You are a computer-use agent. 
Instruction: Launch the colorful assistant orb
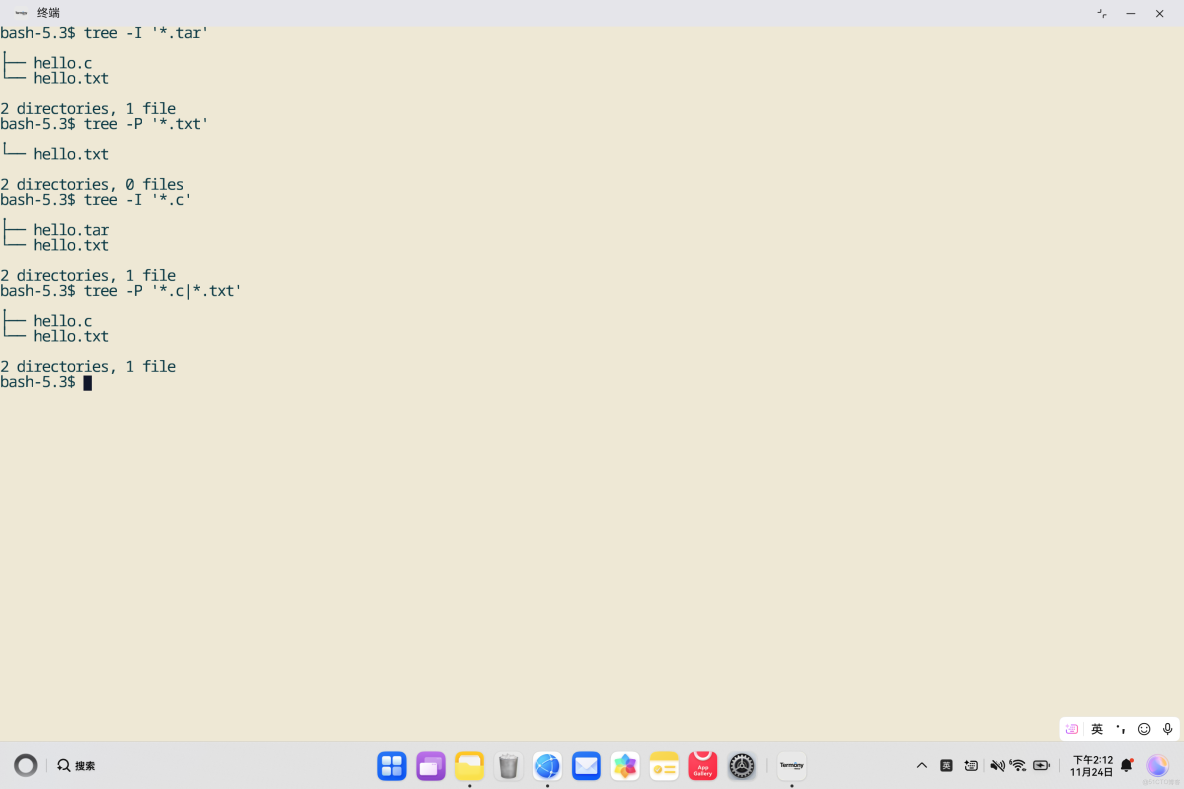tap(1157, 766)
